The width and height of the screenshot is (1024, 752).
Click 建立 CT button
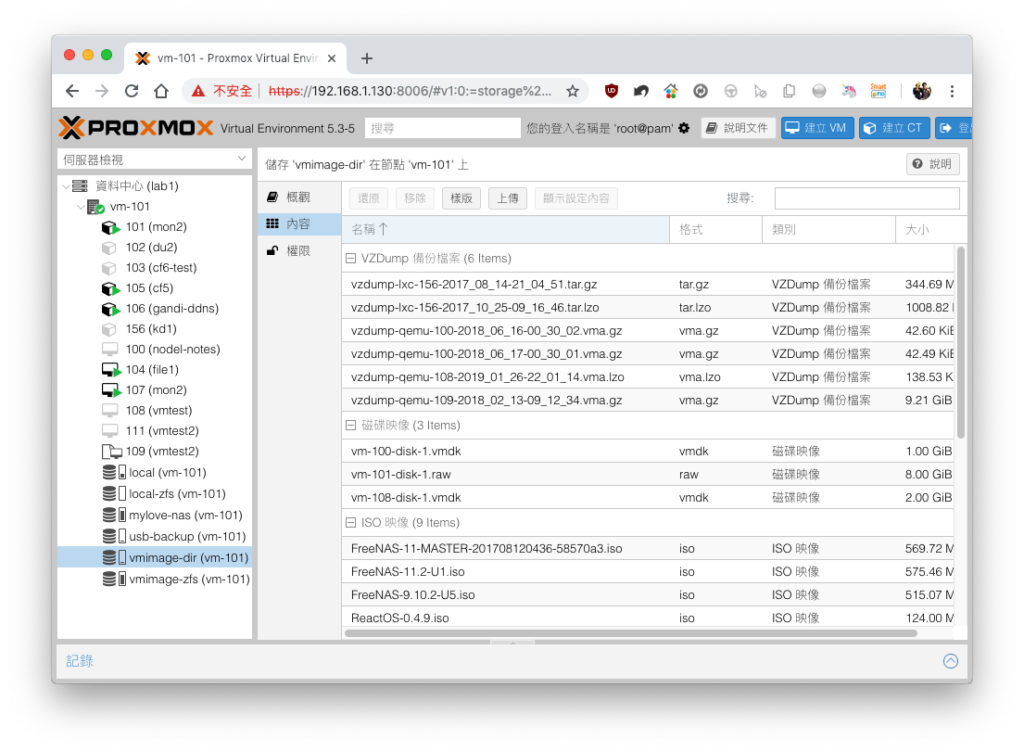tap(894, 128)
